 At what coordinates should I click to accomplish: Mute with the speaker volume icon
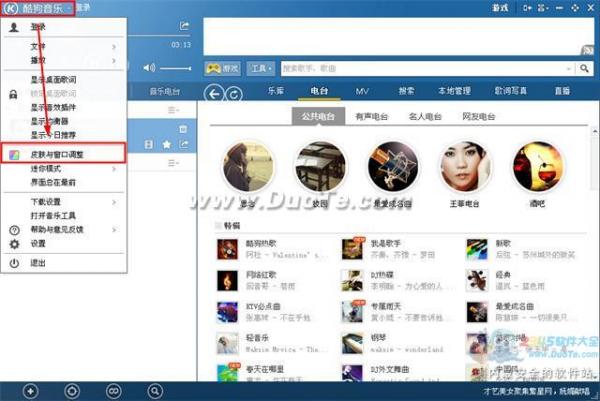pos(149,68)
